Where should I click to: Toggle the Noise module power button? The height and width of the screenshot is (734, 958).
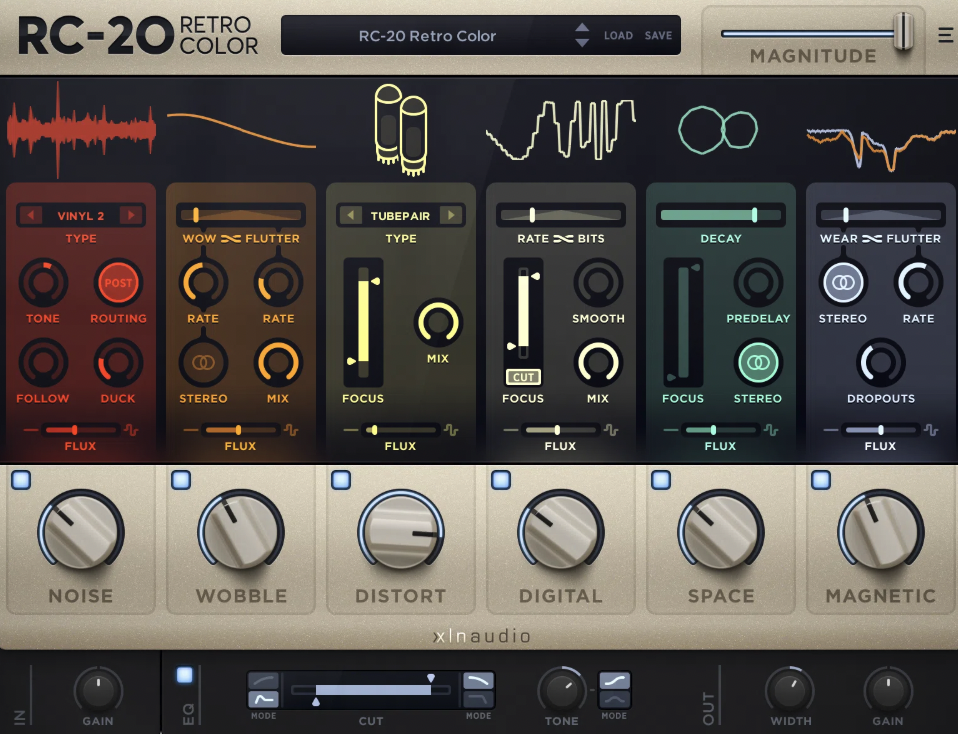(x=21, y=480)
